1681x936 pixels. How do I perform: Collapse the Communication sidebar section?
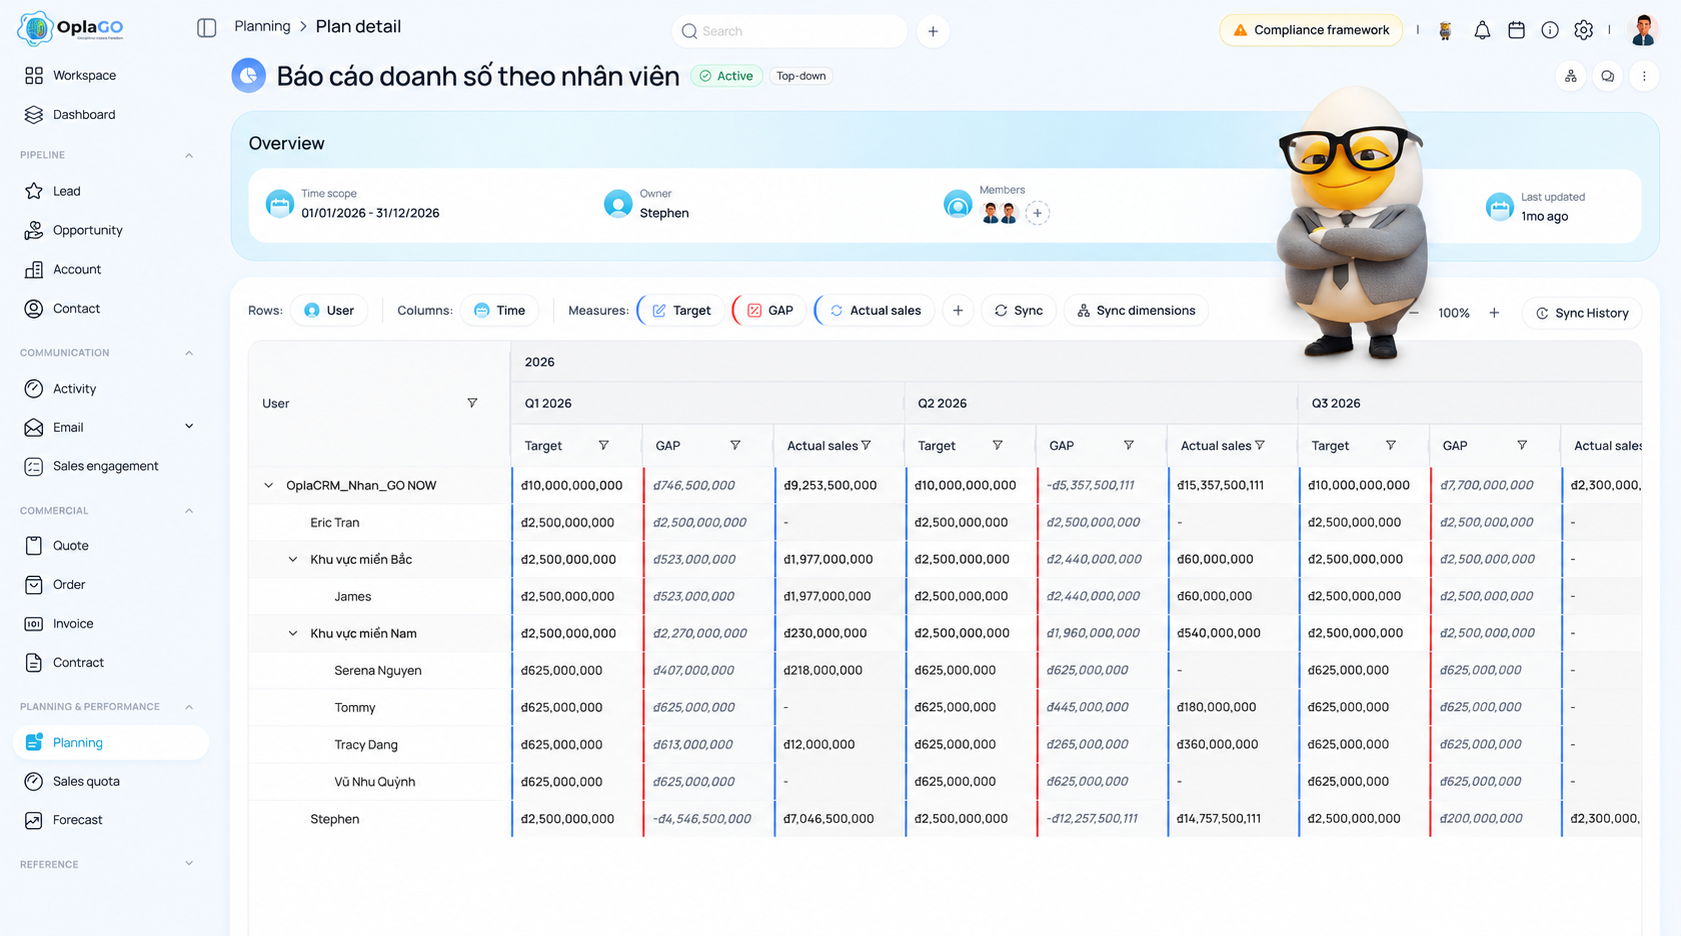(x=189, y=353)
